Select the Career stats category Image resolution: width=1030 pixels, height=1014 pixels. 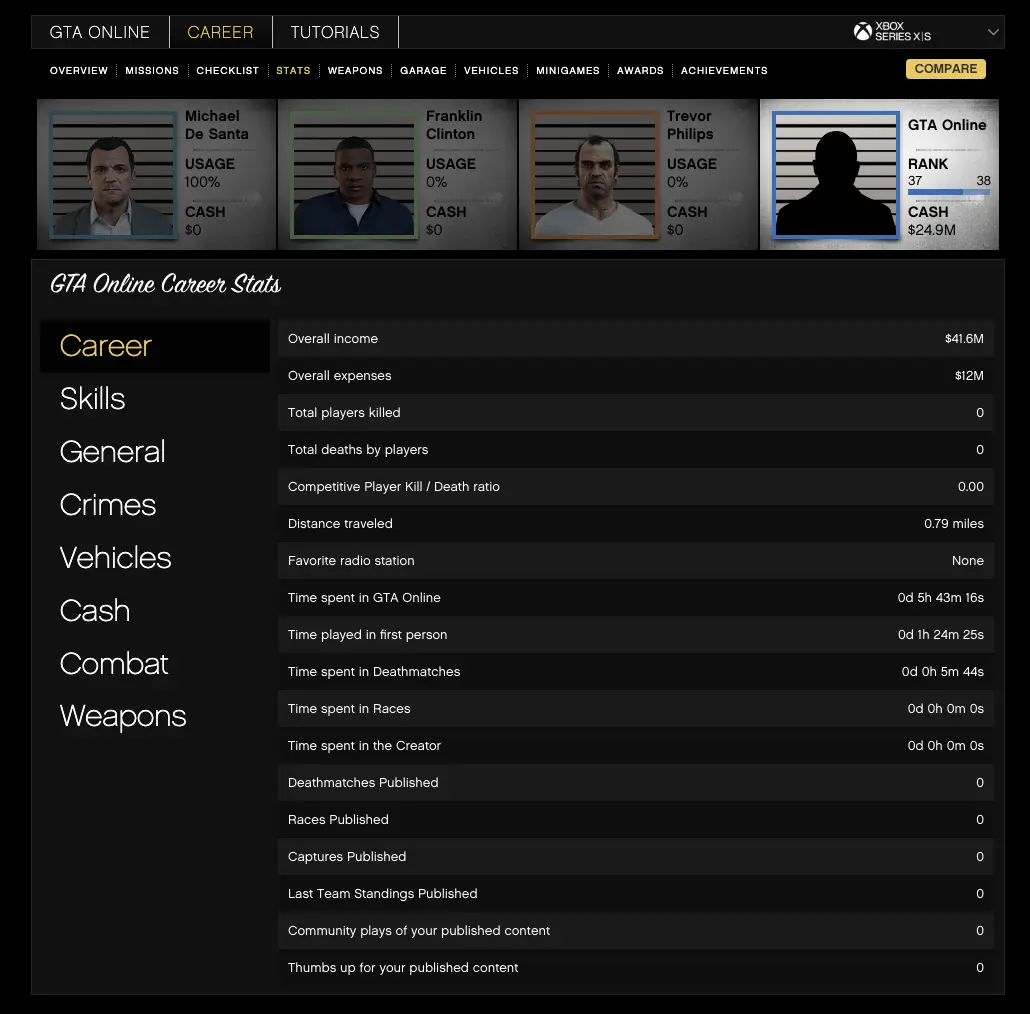pyautogui.click(x=155, y=346)
